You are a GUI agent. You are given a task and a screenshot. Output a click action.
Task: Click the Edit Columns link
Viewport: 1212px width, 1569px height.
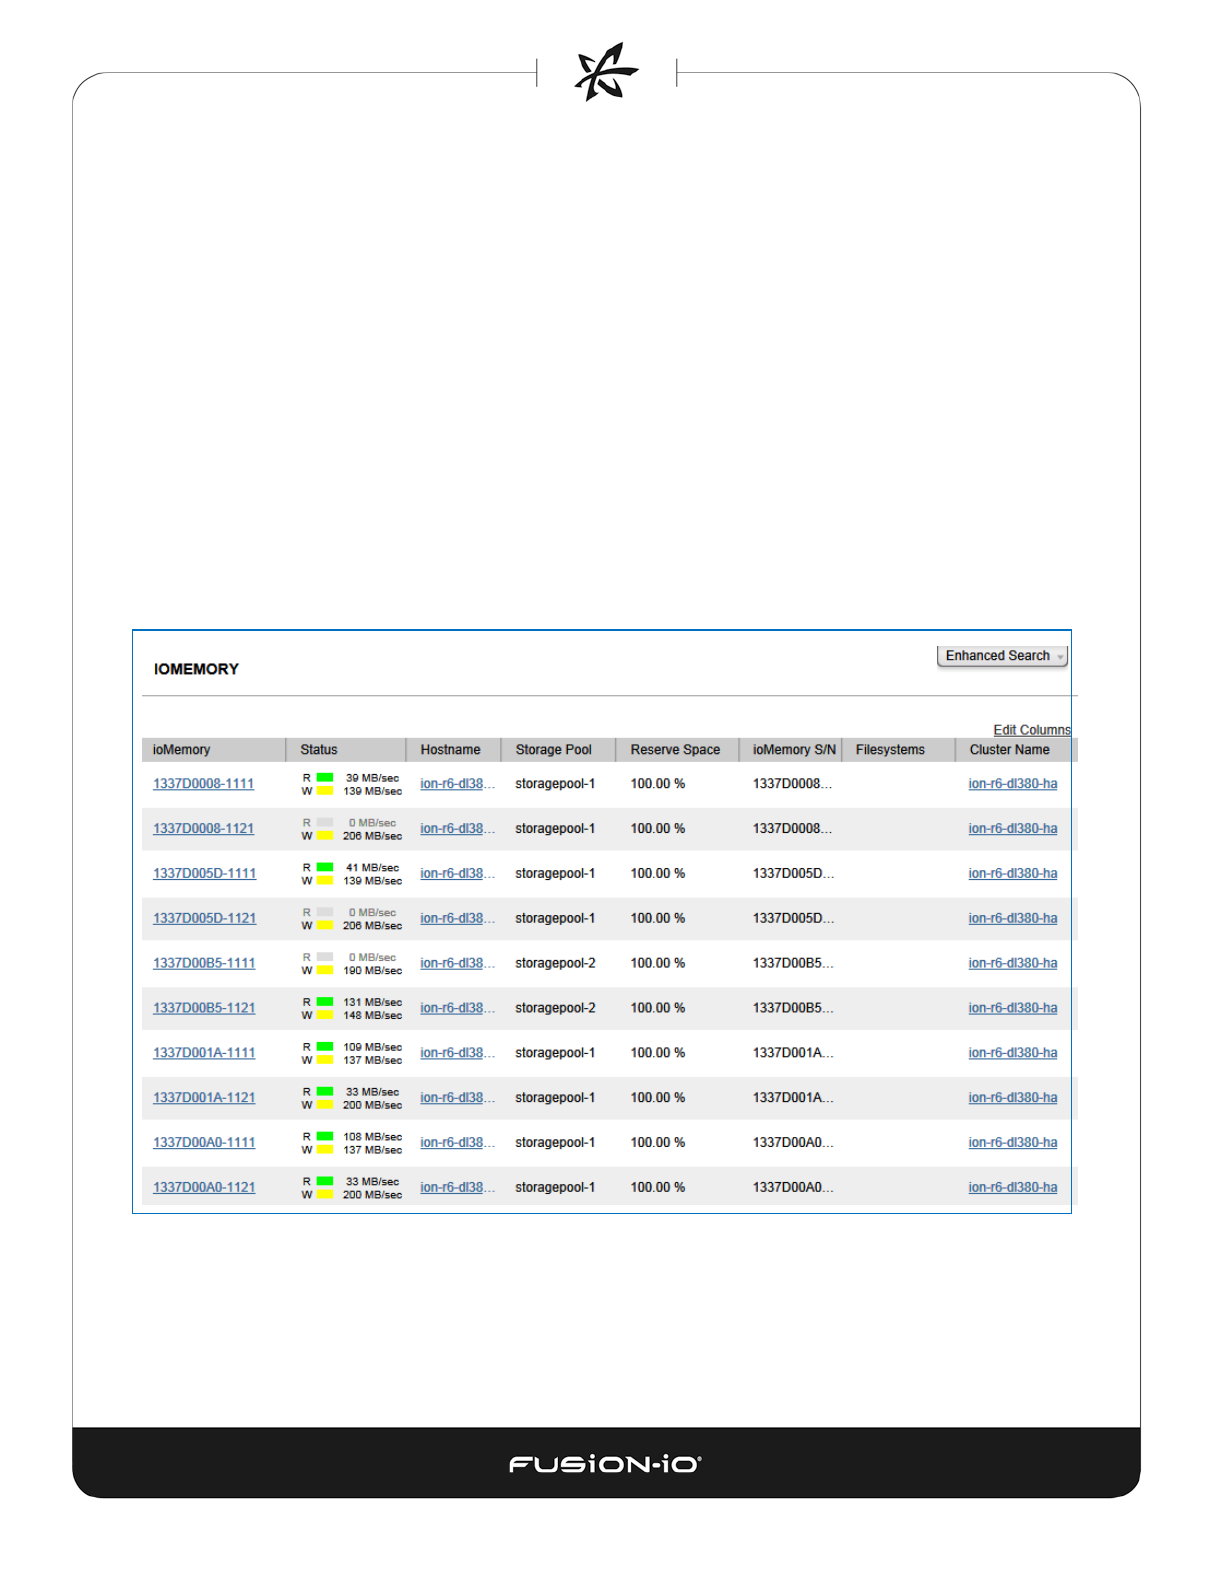point(1031,730)
